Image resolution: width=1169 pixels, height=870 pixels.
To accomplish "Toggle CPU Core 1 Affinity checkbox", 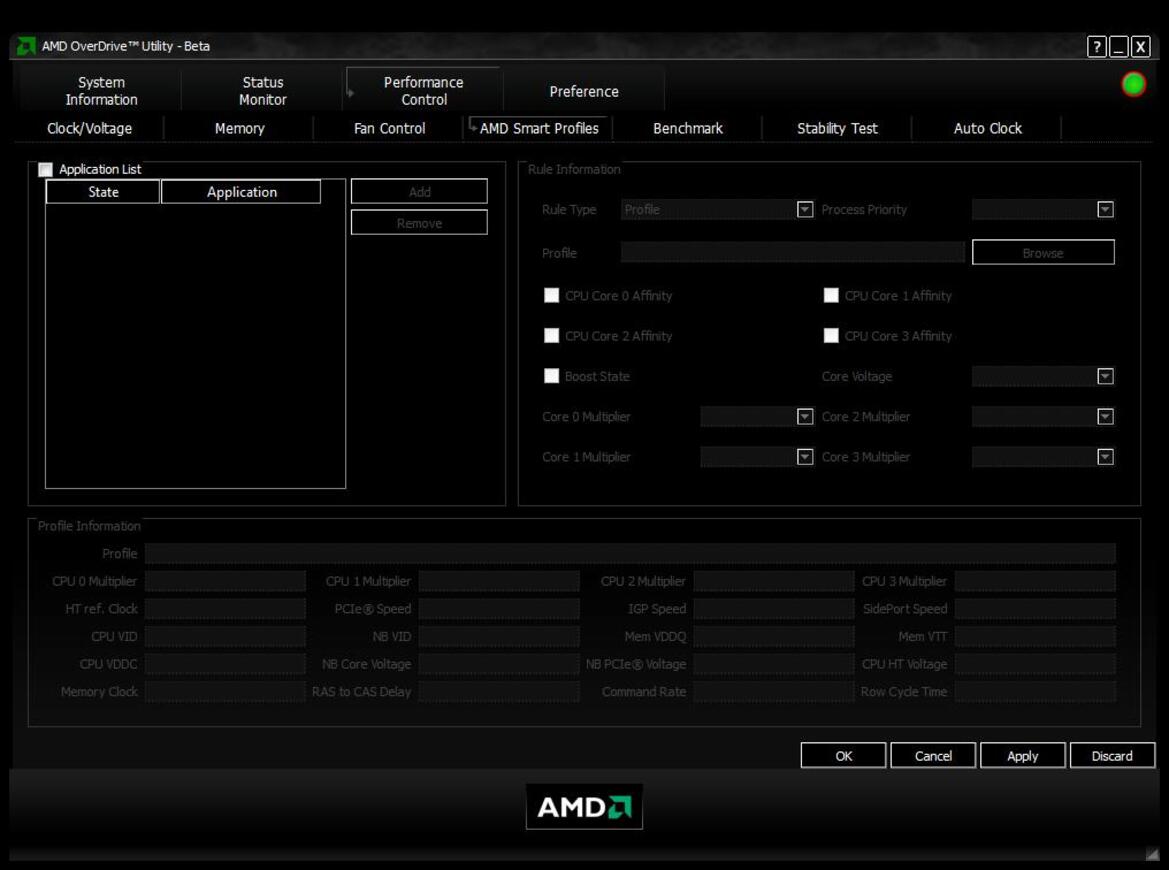I will click(x=831, y=295).
